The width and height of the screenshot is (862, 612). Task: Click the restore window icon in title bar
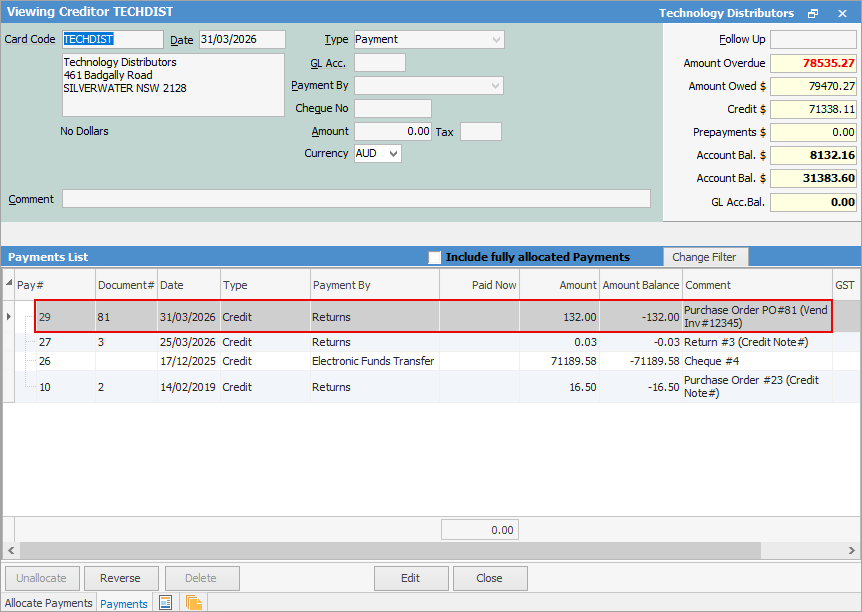(x=813, y=13)
